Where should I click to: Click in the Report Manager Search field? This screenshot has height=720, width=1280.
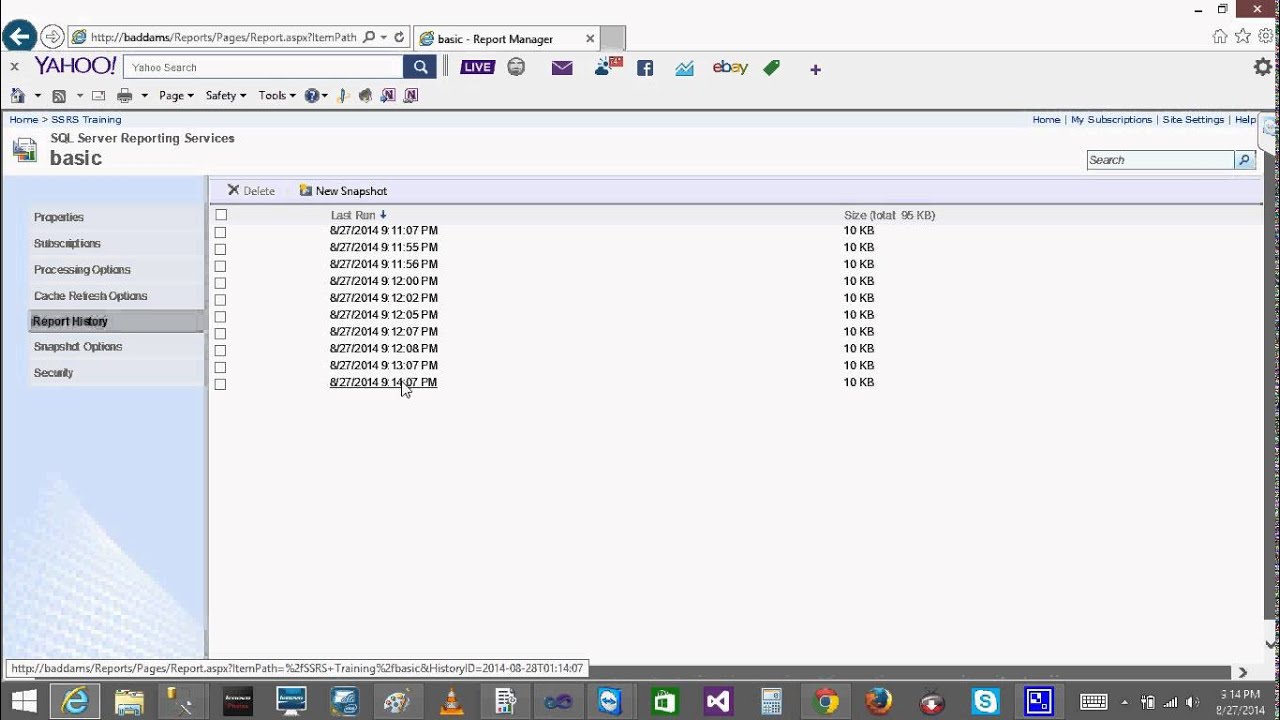click(1161, 160)
